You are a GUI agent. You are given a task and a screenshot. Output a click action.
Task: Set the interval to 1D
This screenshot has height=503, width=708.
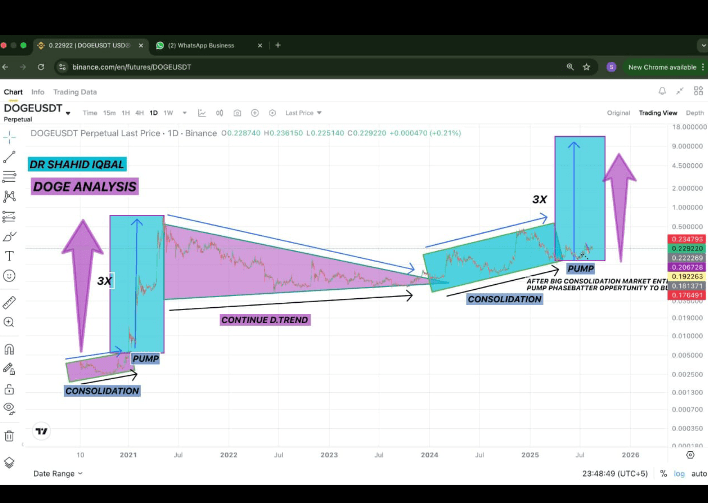[154, 113]
